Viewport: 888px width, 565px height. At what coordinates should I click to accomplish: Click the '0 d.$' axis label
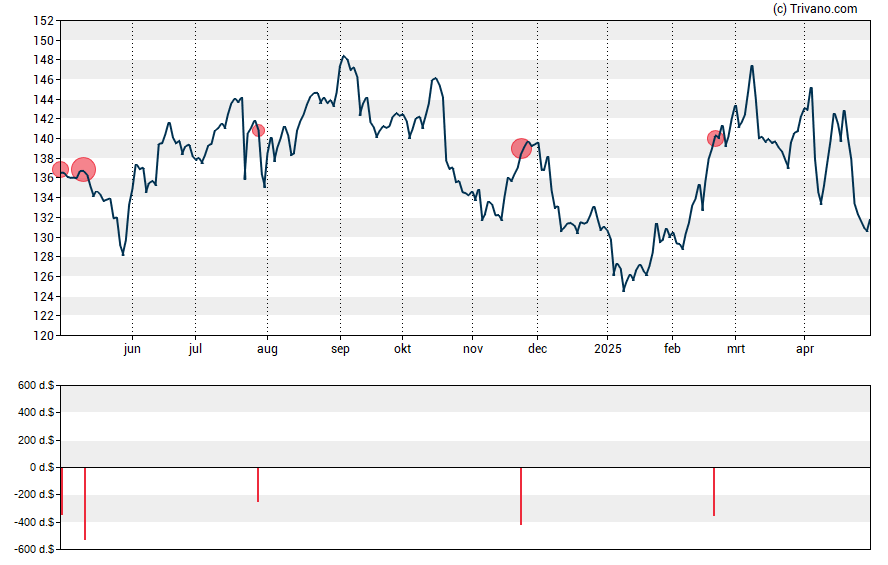42,467
